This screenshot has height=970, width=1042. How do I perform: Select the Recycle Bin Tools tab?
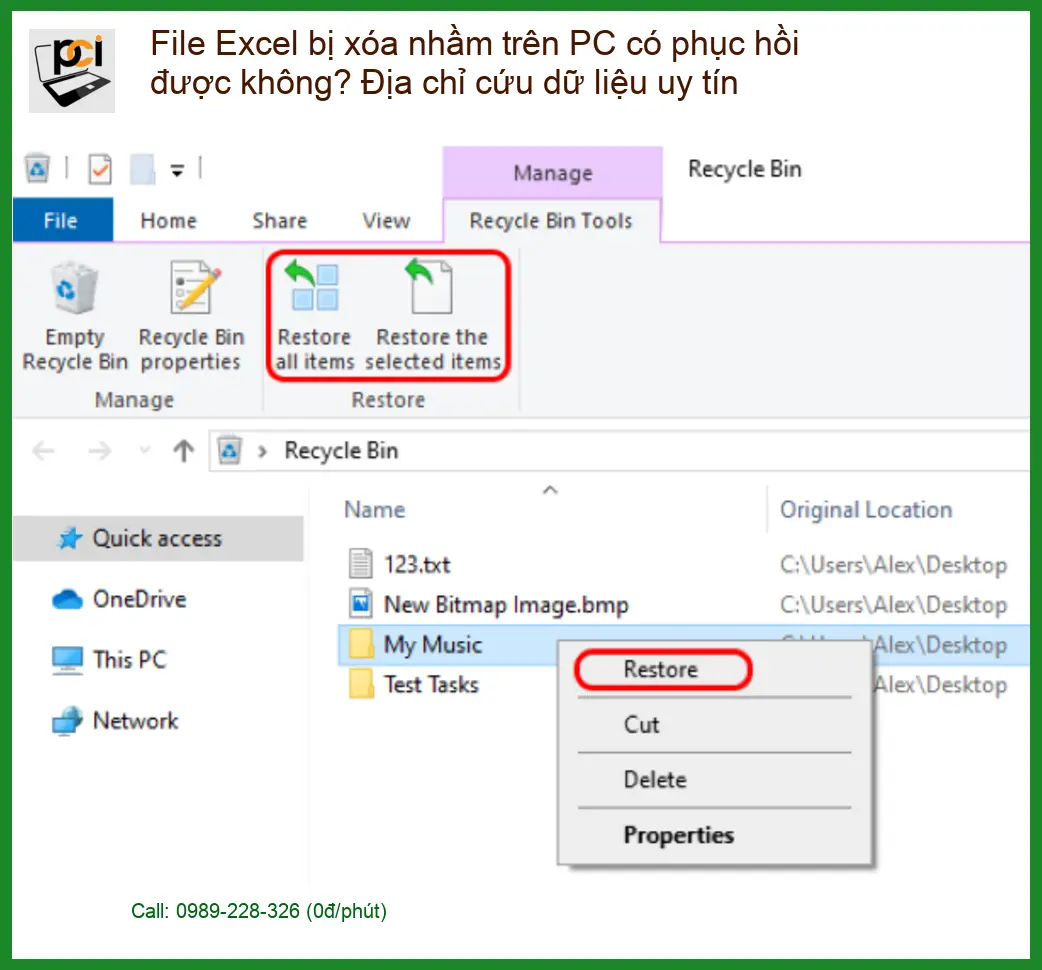551,221
